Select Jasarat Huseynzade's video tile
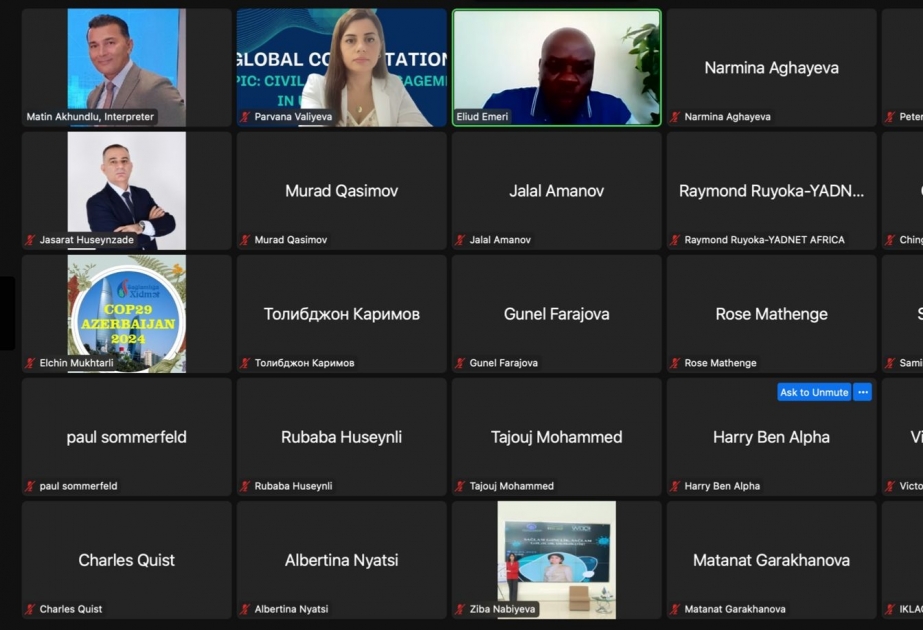The height and width of the screenshot is (630, 923). [127, 191]
